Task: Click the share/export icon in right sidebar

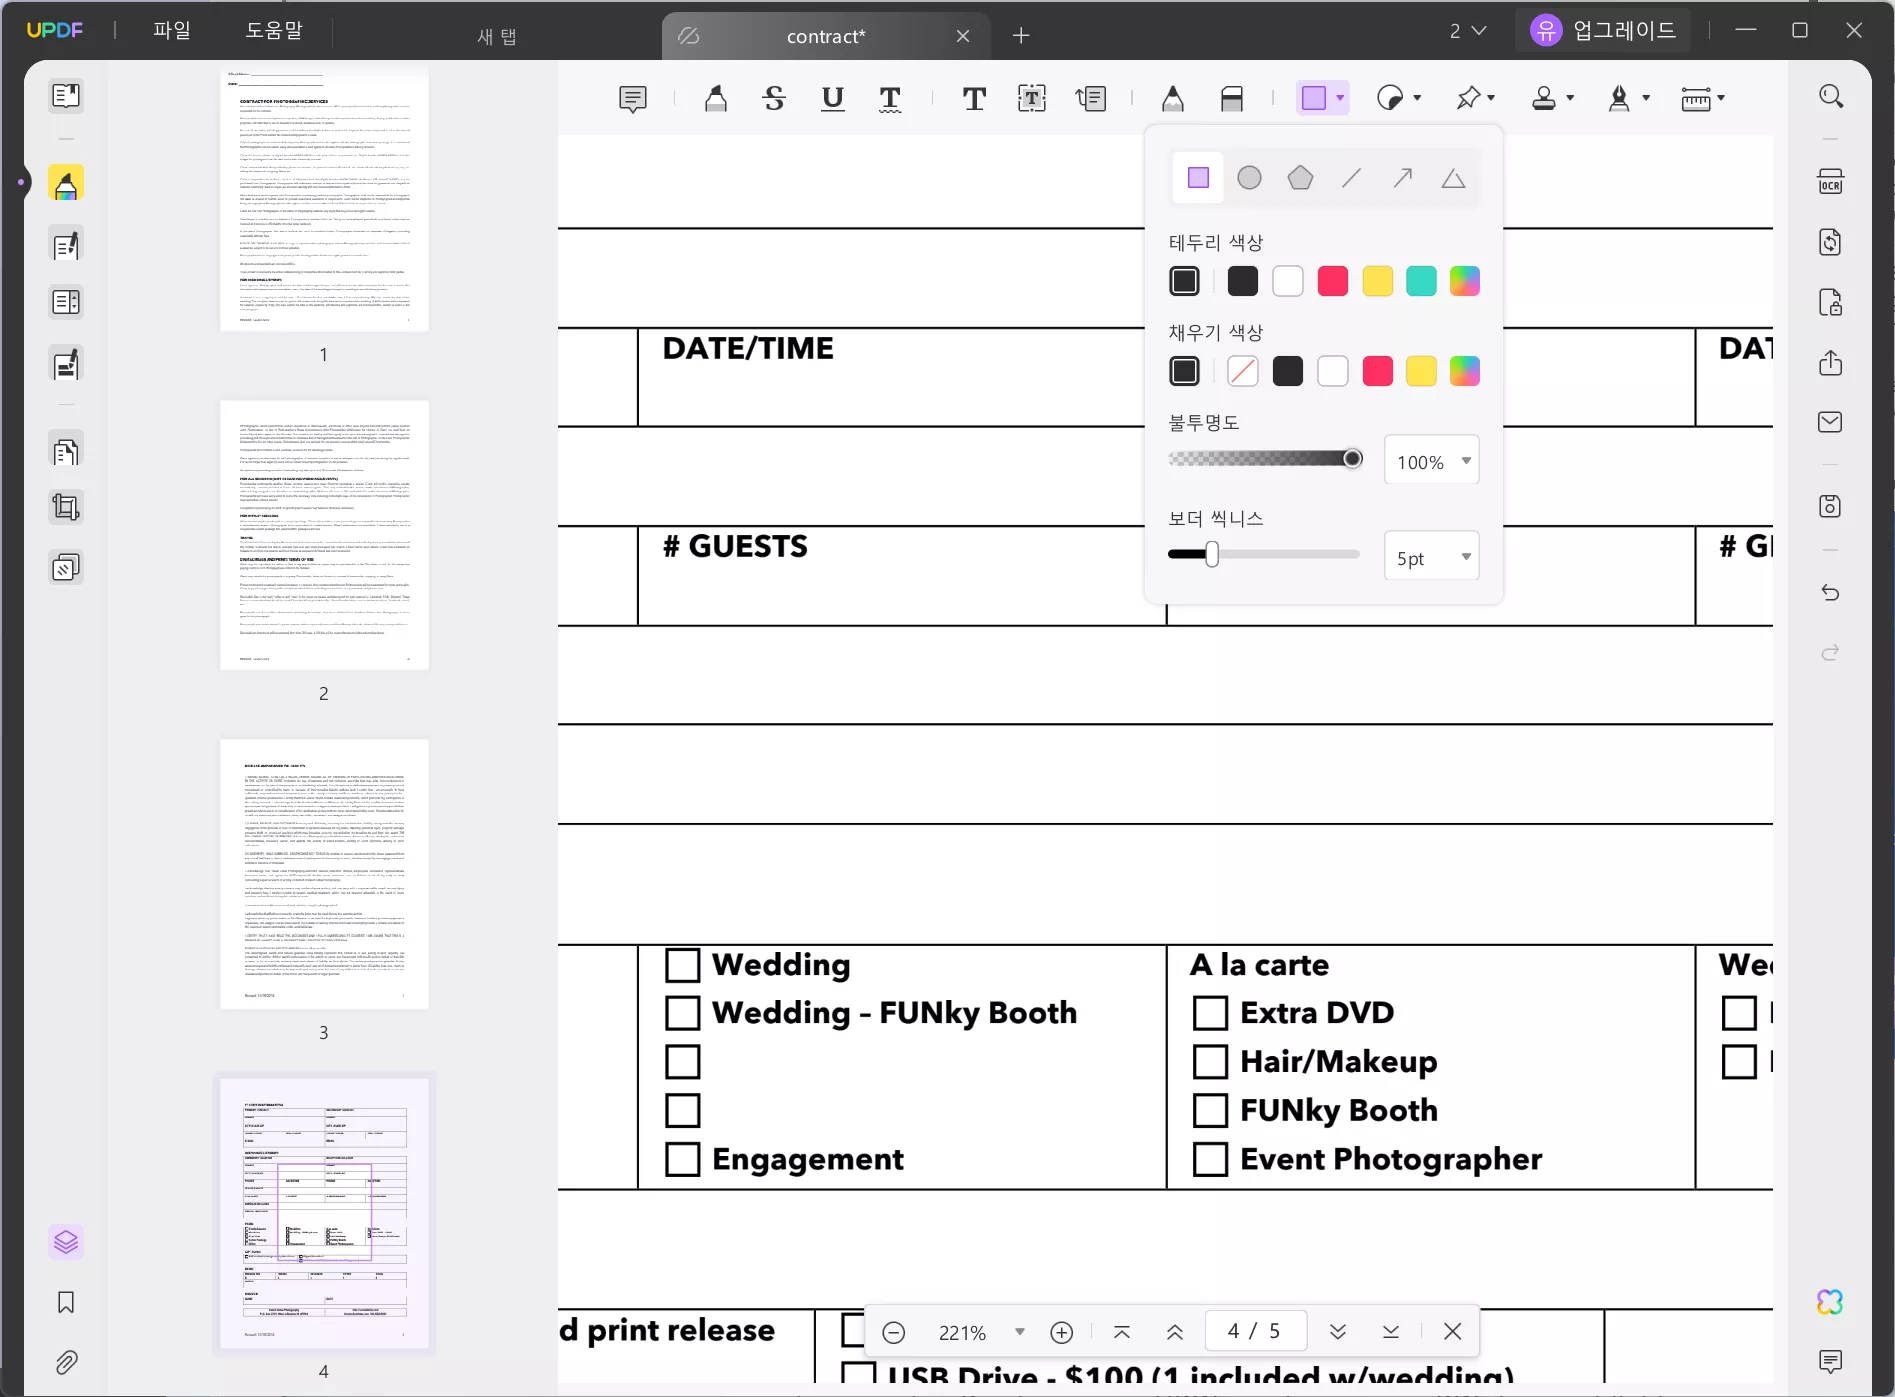Action: pyautogui.click(x=1830, y=362)
